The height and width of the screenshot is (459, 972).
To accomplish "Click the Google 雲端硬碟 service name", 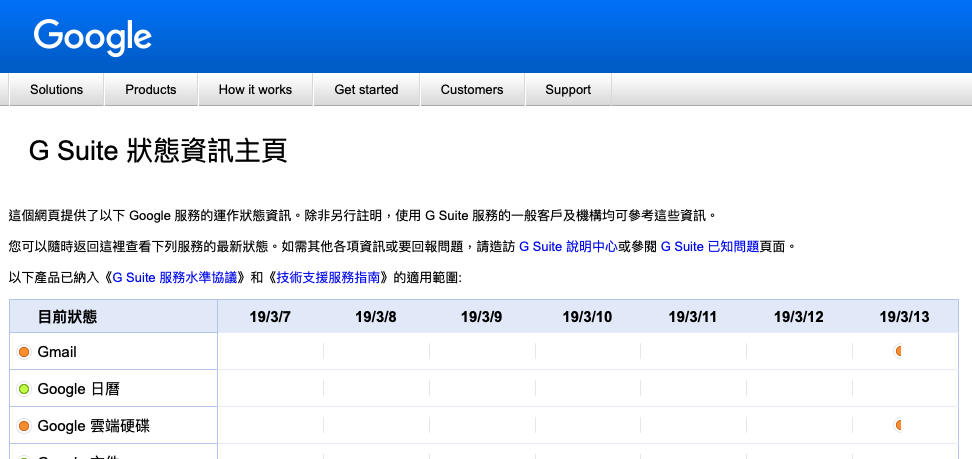I will tap(94, 426).
